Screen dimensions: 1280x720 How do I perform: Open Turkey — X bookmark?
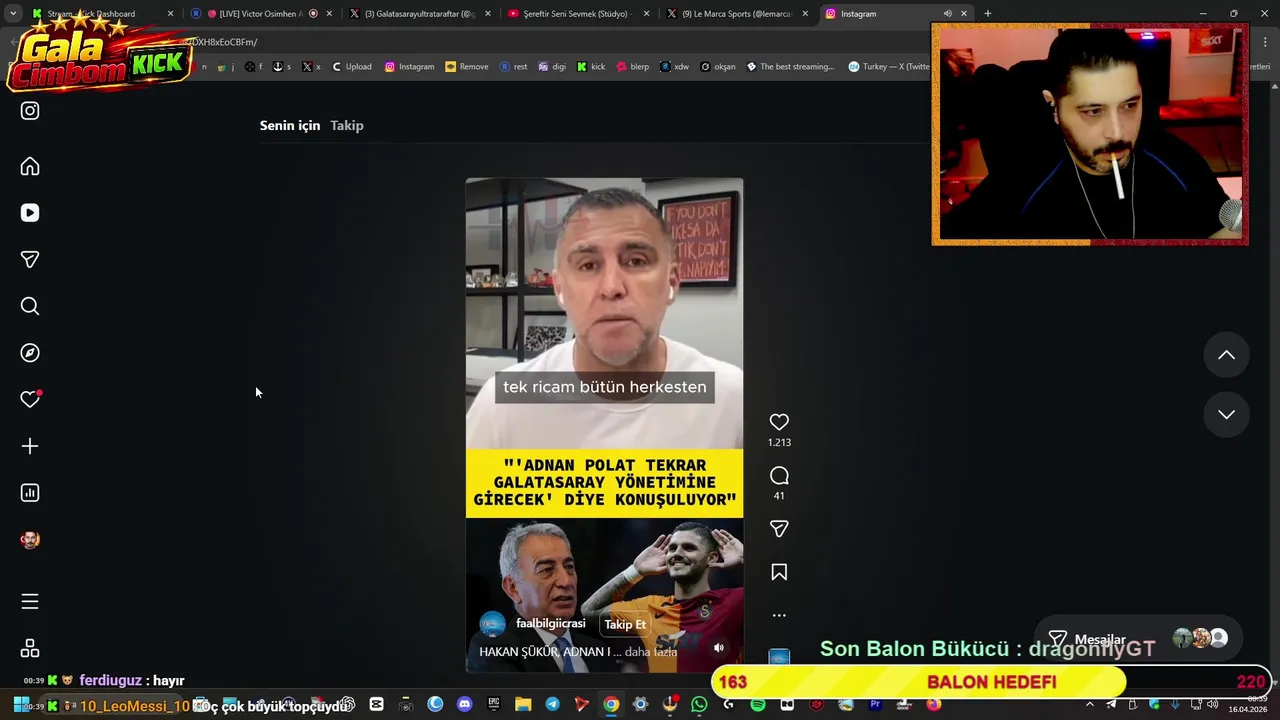pyautogui.click(x=889, y=67)
